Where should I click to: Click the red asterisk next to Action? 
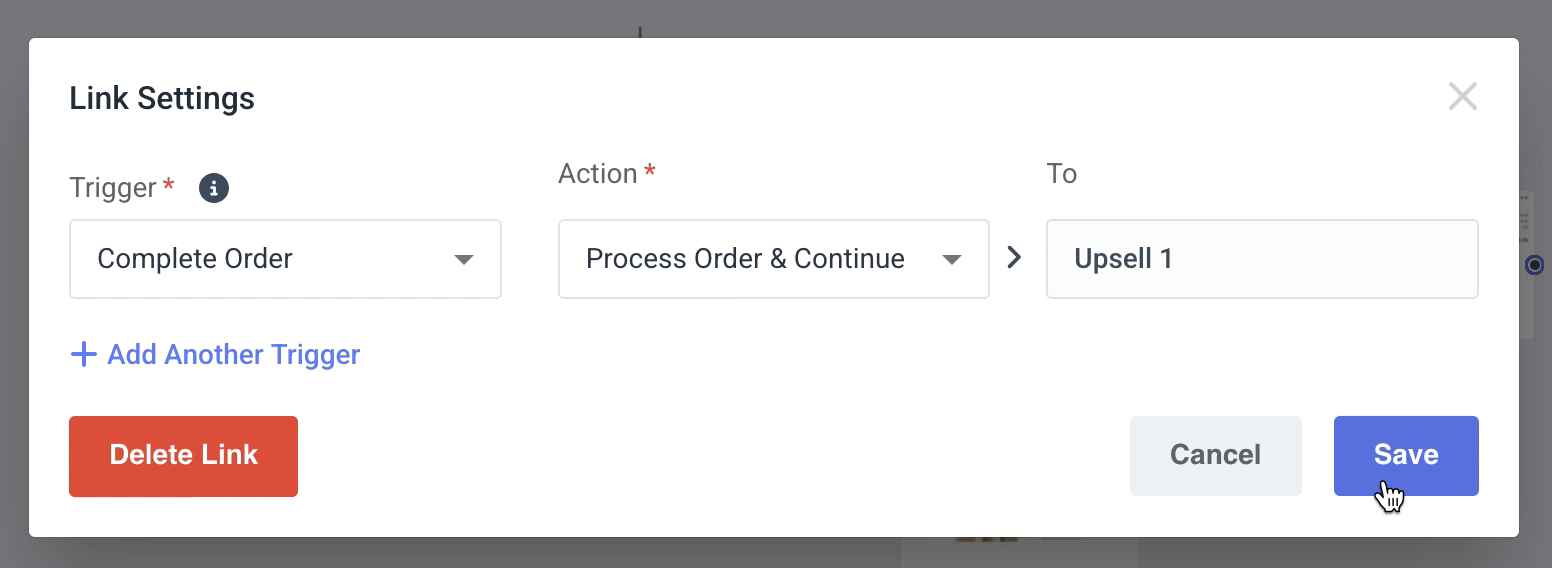click(x=650, y=171)
